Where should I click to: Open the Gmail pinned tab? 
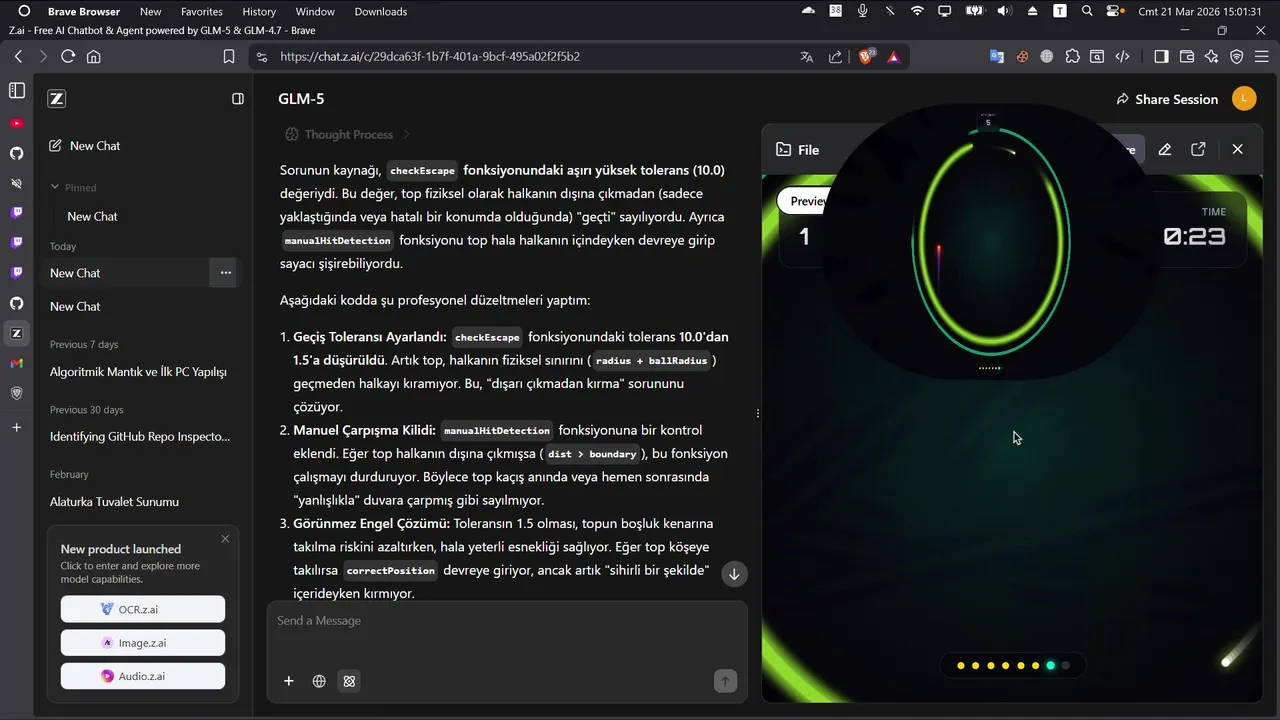[x=16, y=363]
